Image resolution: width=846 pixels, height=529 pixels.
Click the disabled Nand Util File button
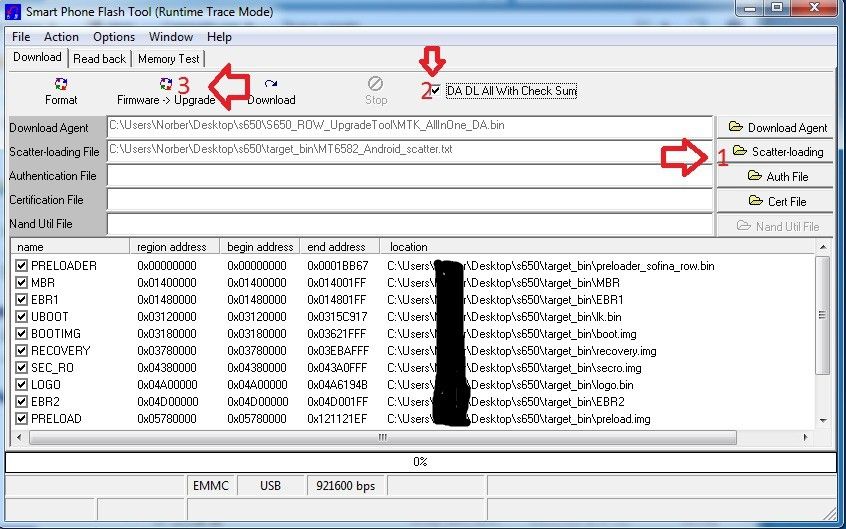pyautogui.click(x=775, y=226)
